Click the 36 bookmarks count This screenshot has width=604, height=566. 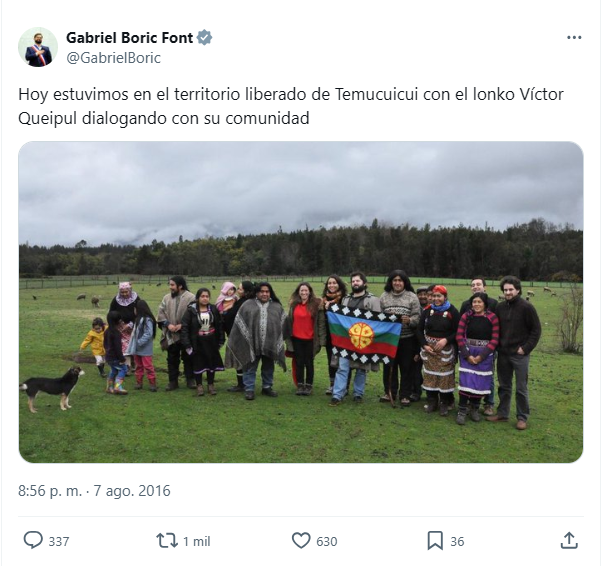point(457,541)
